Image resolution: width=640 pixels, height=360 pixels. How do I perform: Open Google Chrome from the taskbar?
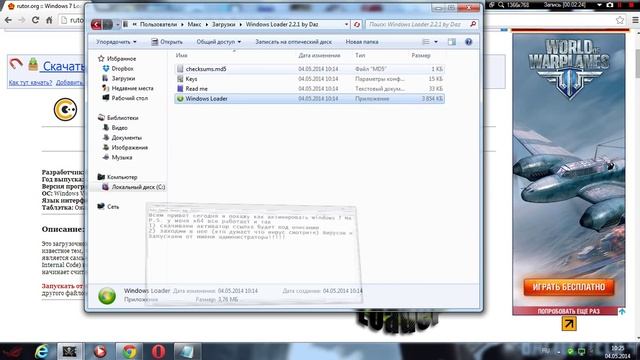pos(129,351)
